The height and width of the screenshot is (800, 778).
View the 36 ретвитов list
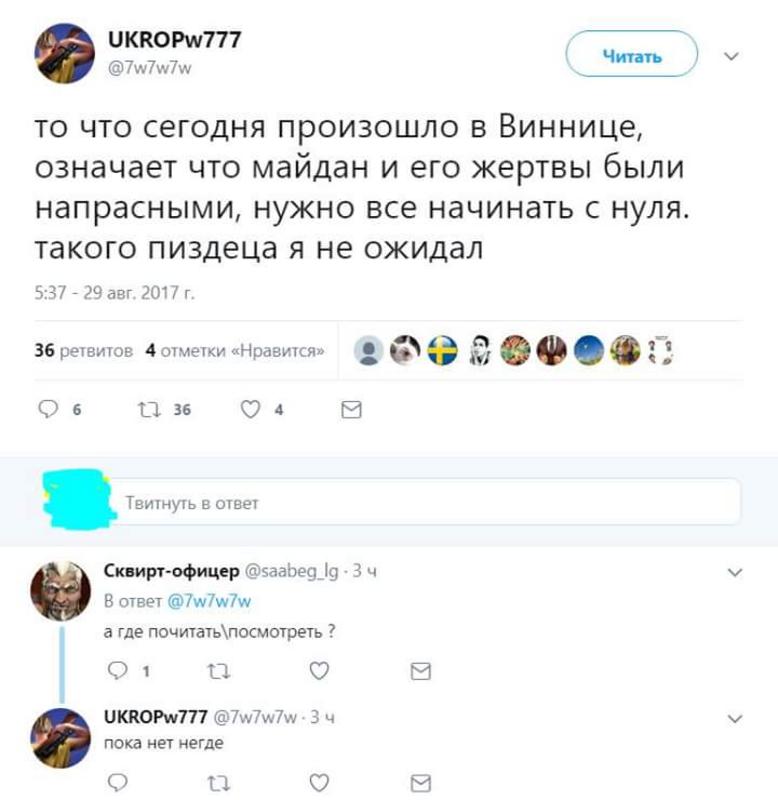point(84,351)
